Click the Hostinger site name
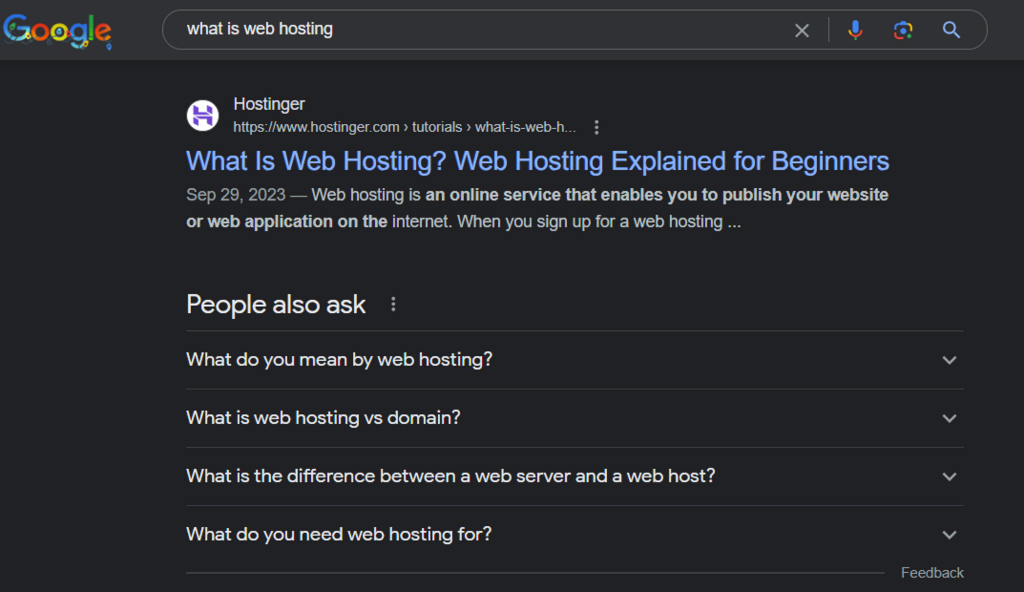 point(269,104)
